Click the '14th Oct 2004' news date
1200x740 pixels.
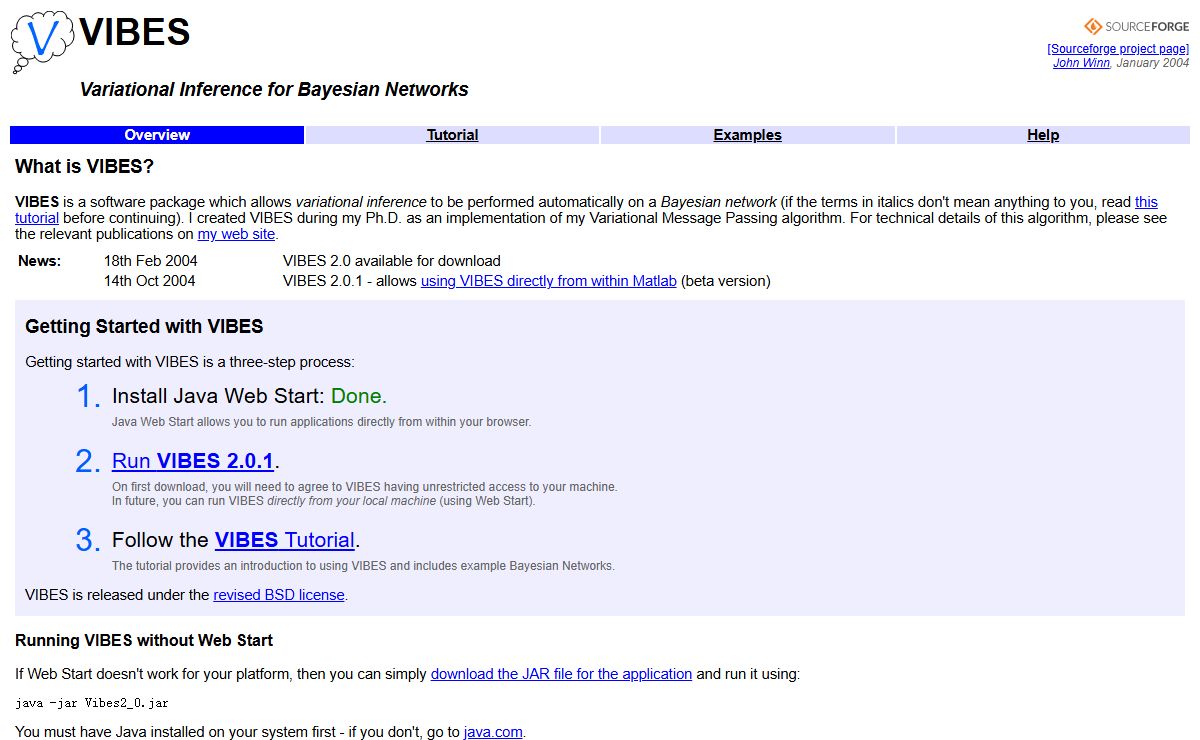[150, 281]
